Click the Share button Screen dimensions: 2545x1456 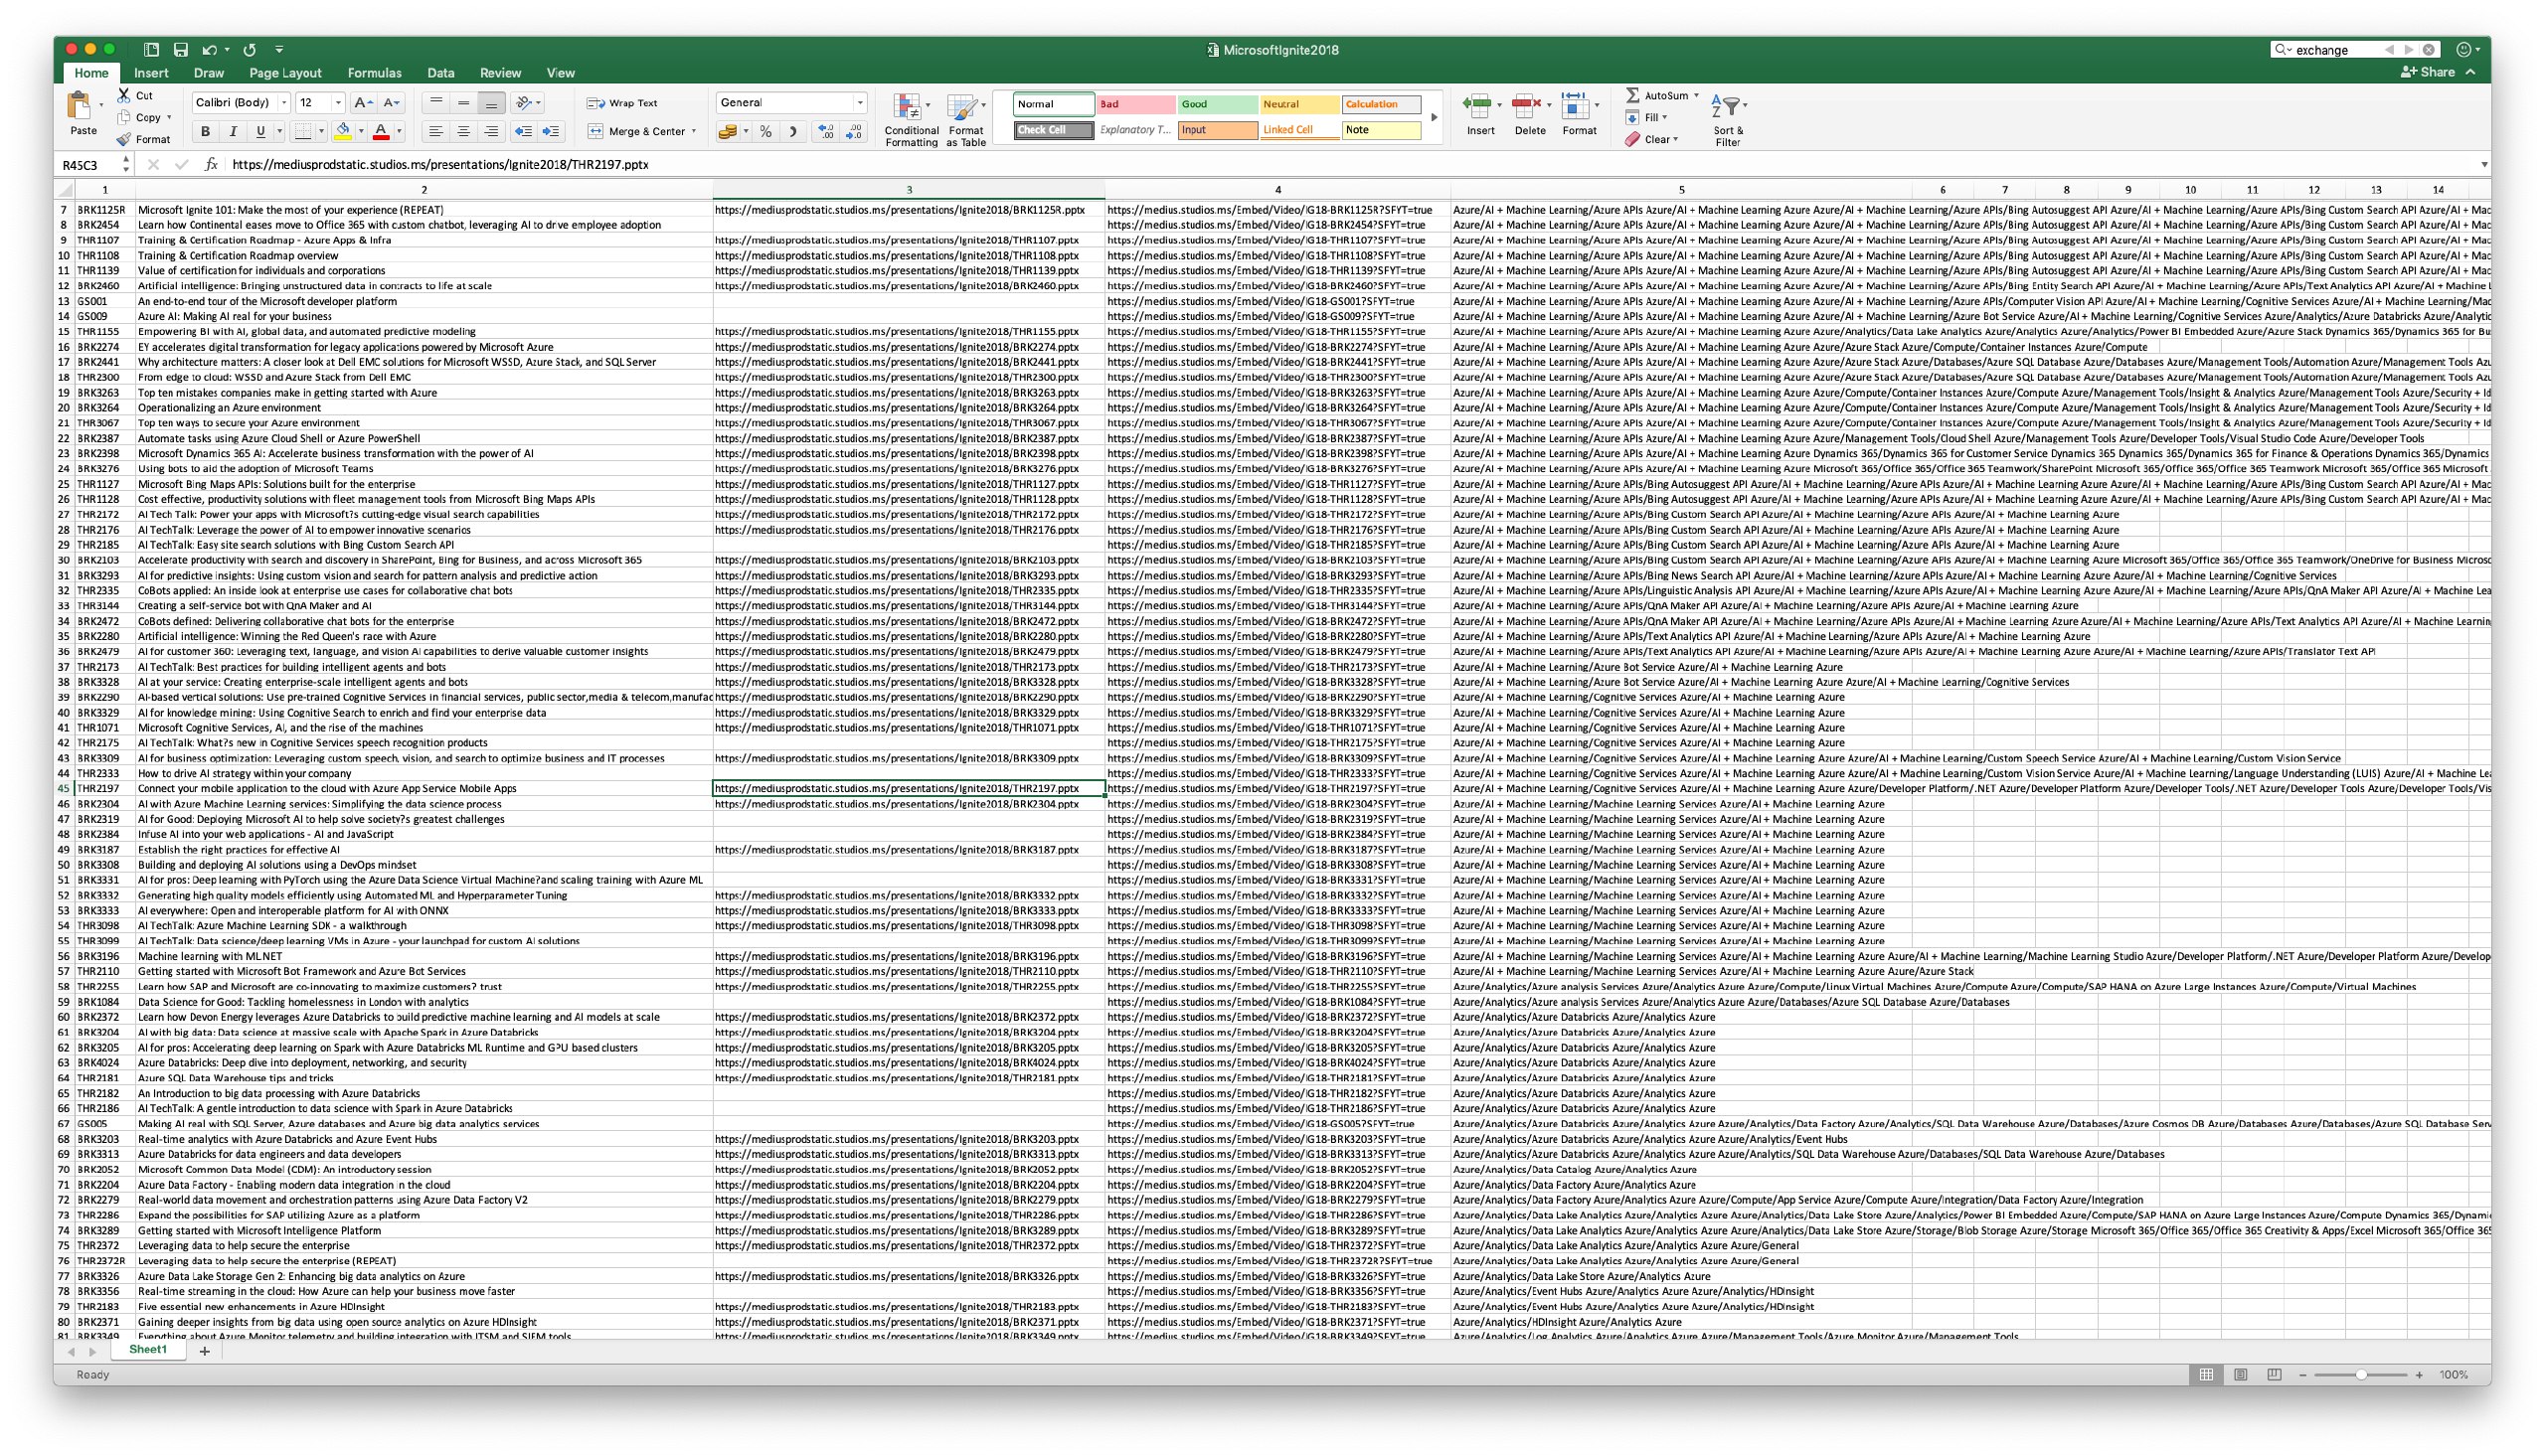(x=2426, y=72)
